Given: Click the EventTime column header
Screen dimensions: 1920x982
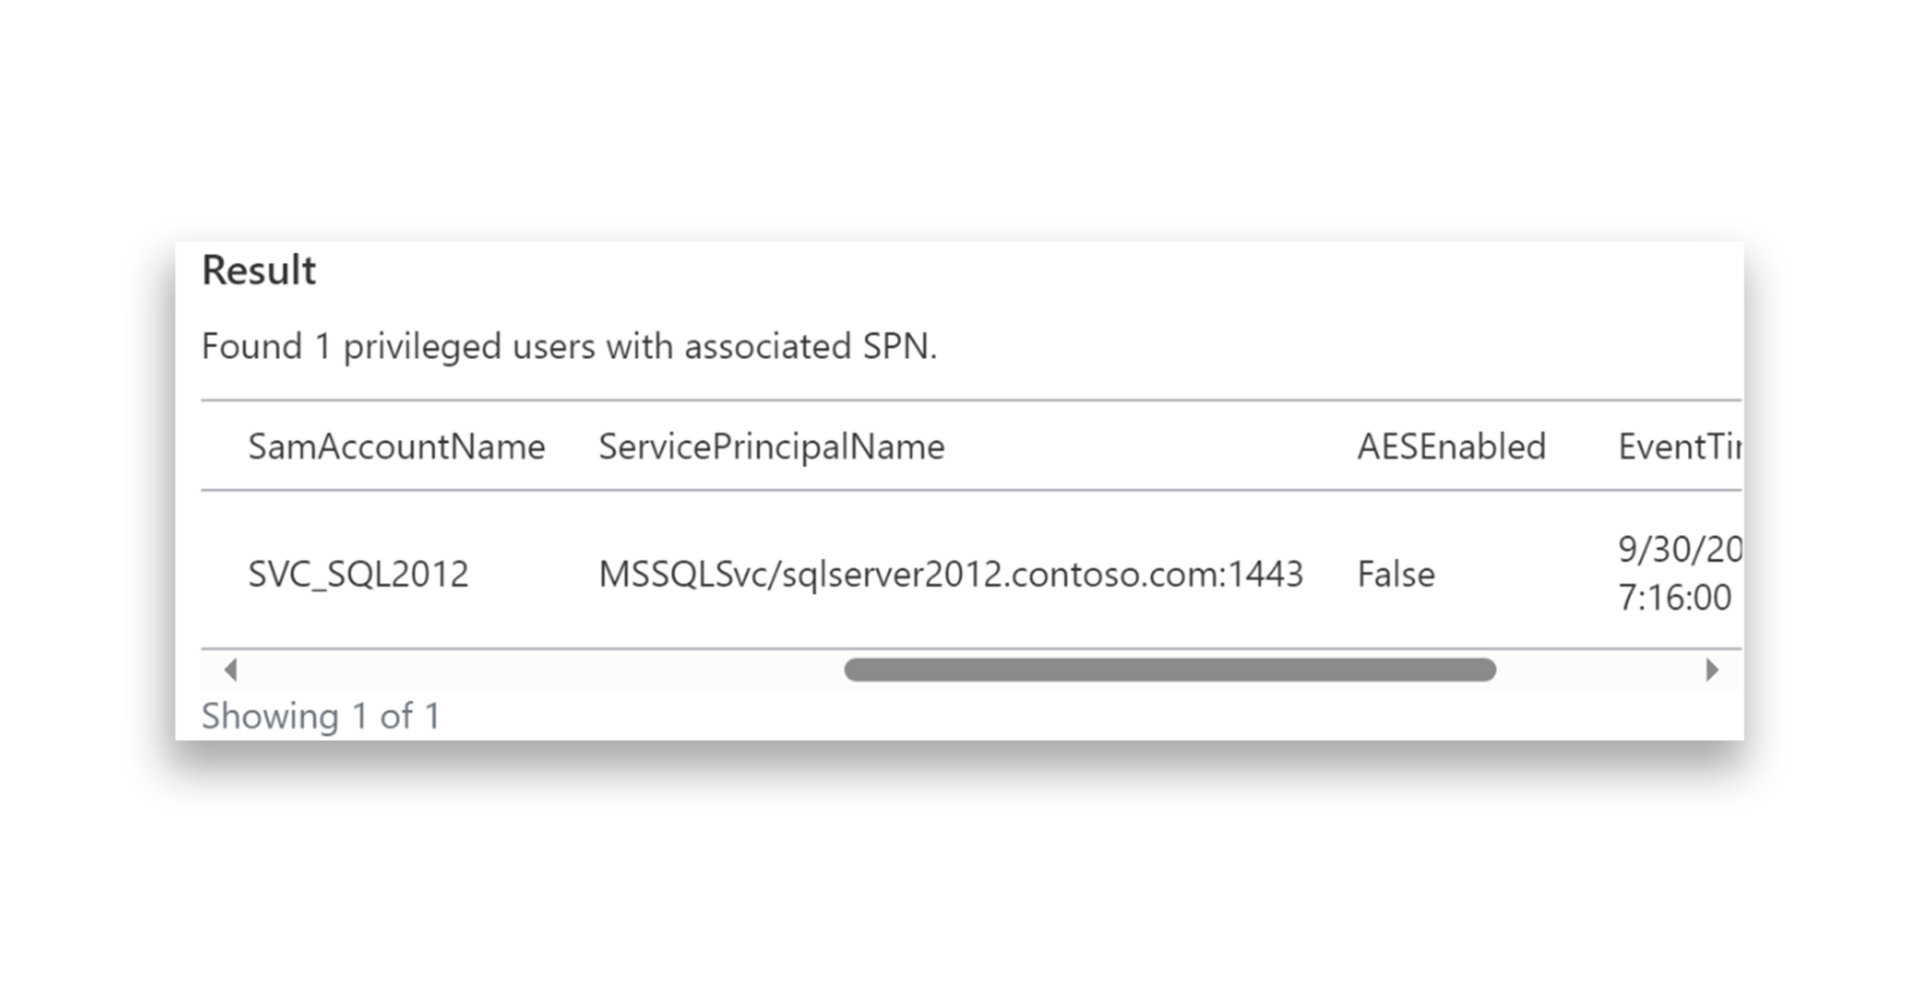Looking at the screenshot, I should [1680, 447].
